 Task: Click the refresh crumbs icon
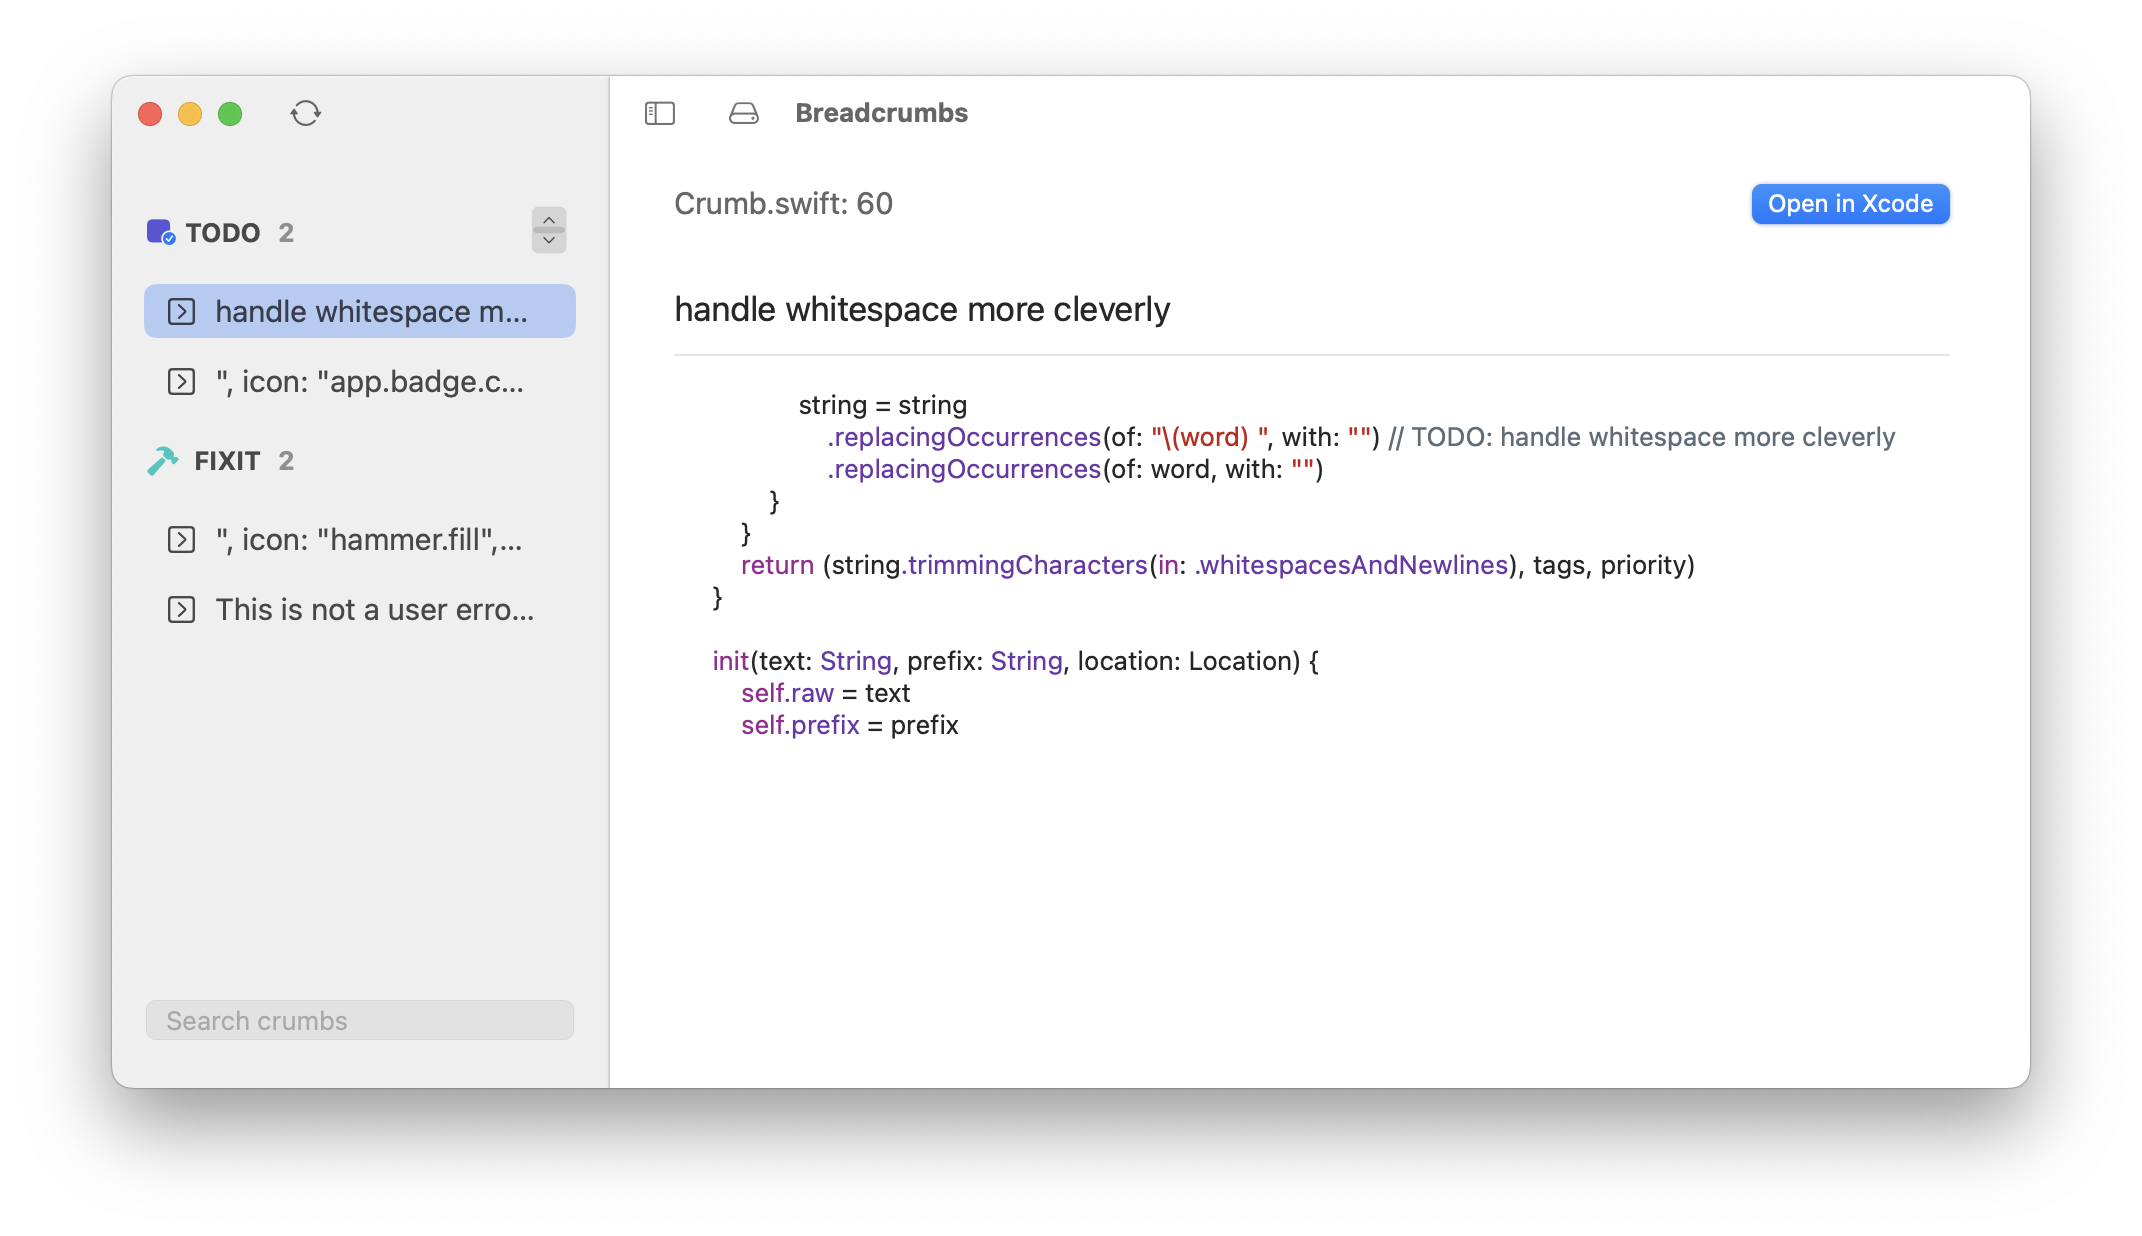(x=305, y=113)
